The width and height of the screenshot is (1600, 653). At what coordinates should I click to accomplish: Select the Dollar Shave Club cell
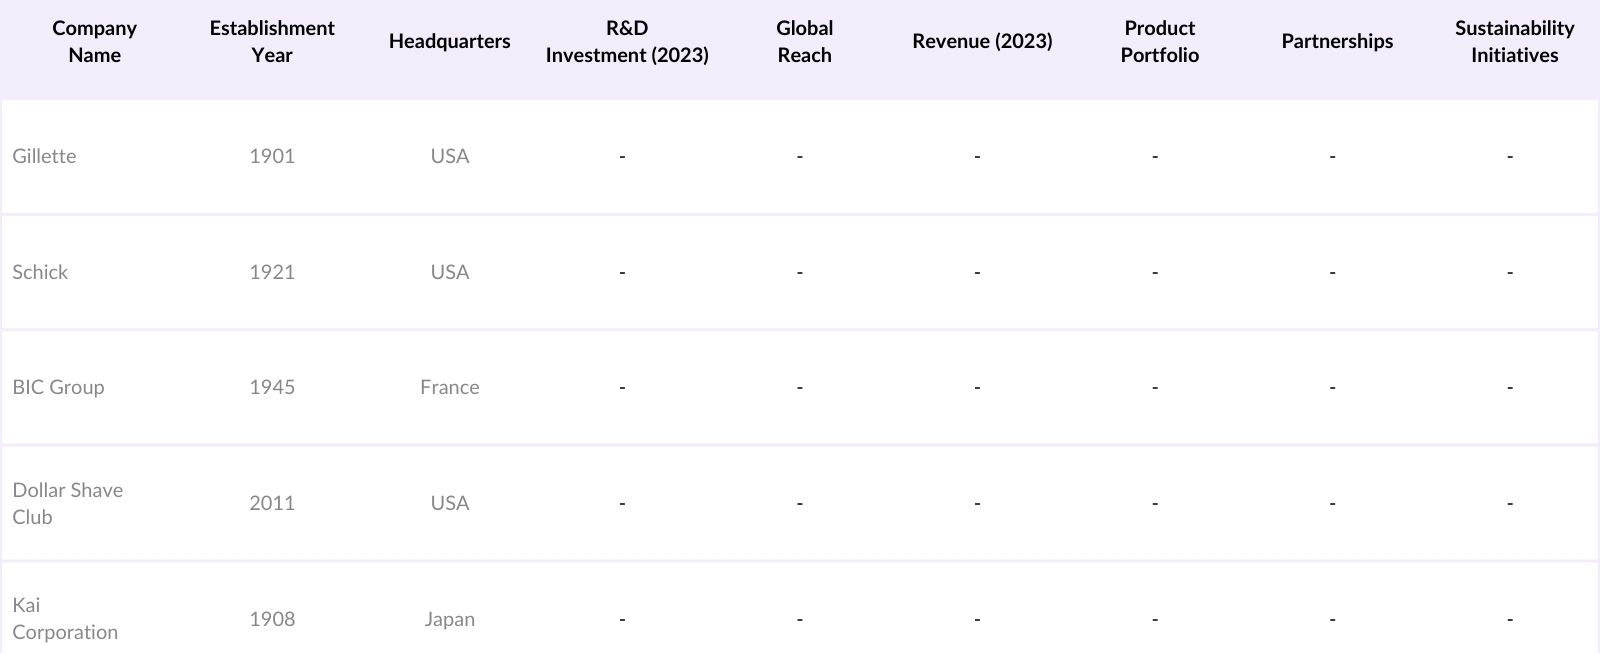pos(68,503)
